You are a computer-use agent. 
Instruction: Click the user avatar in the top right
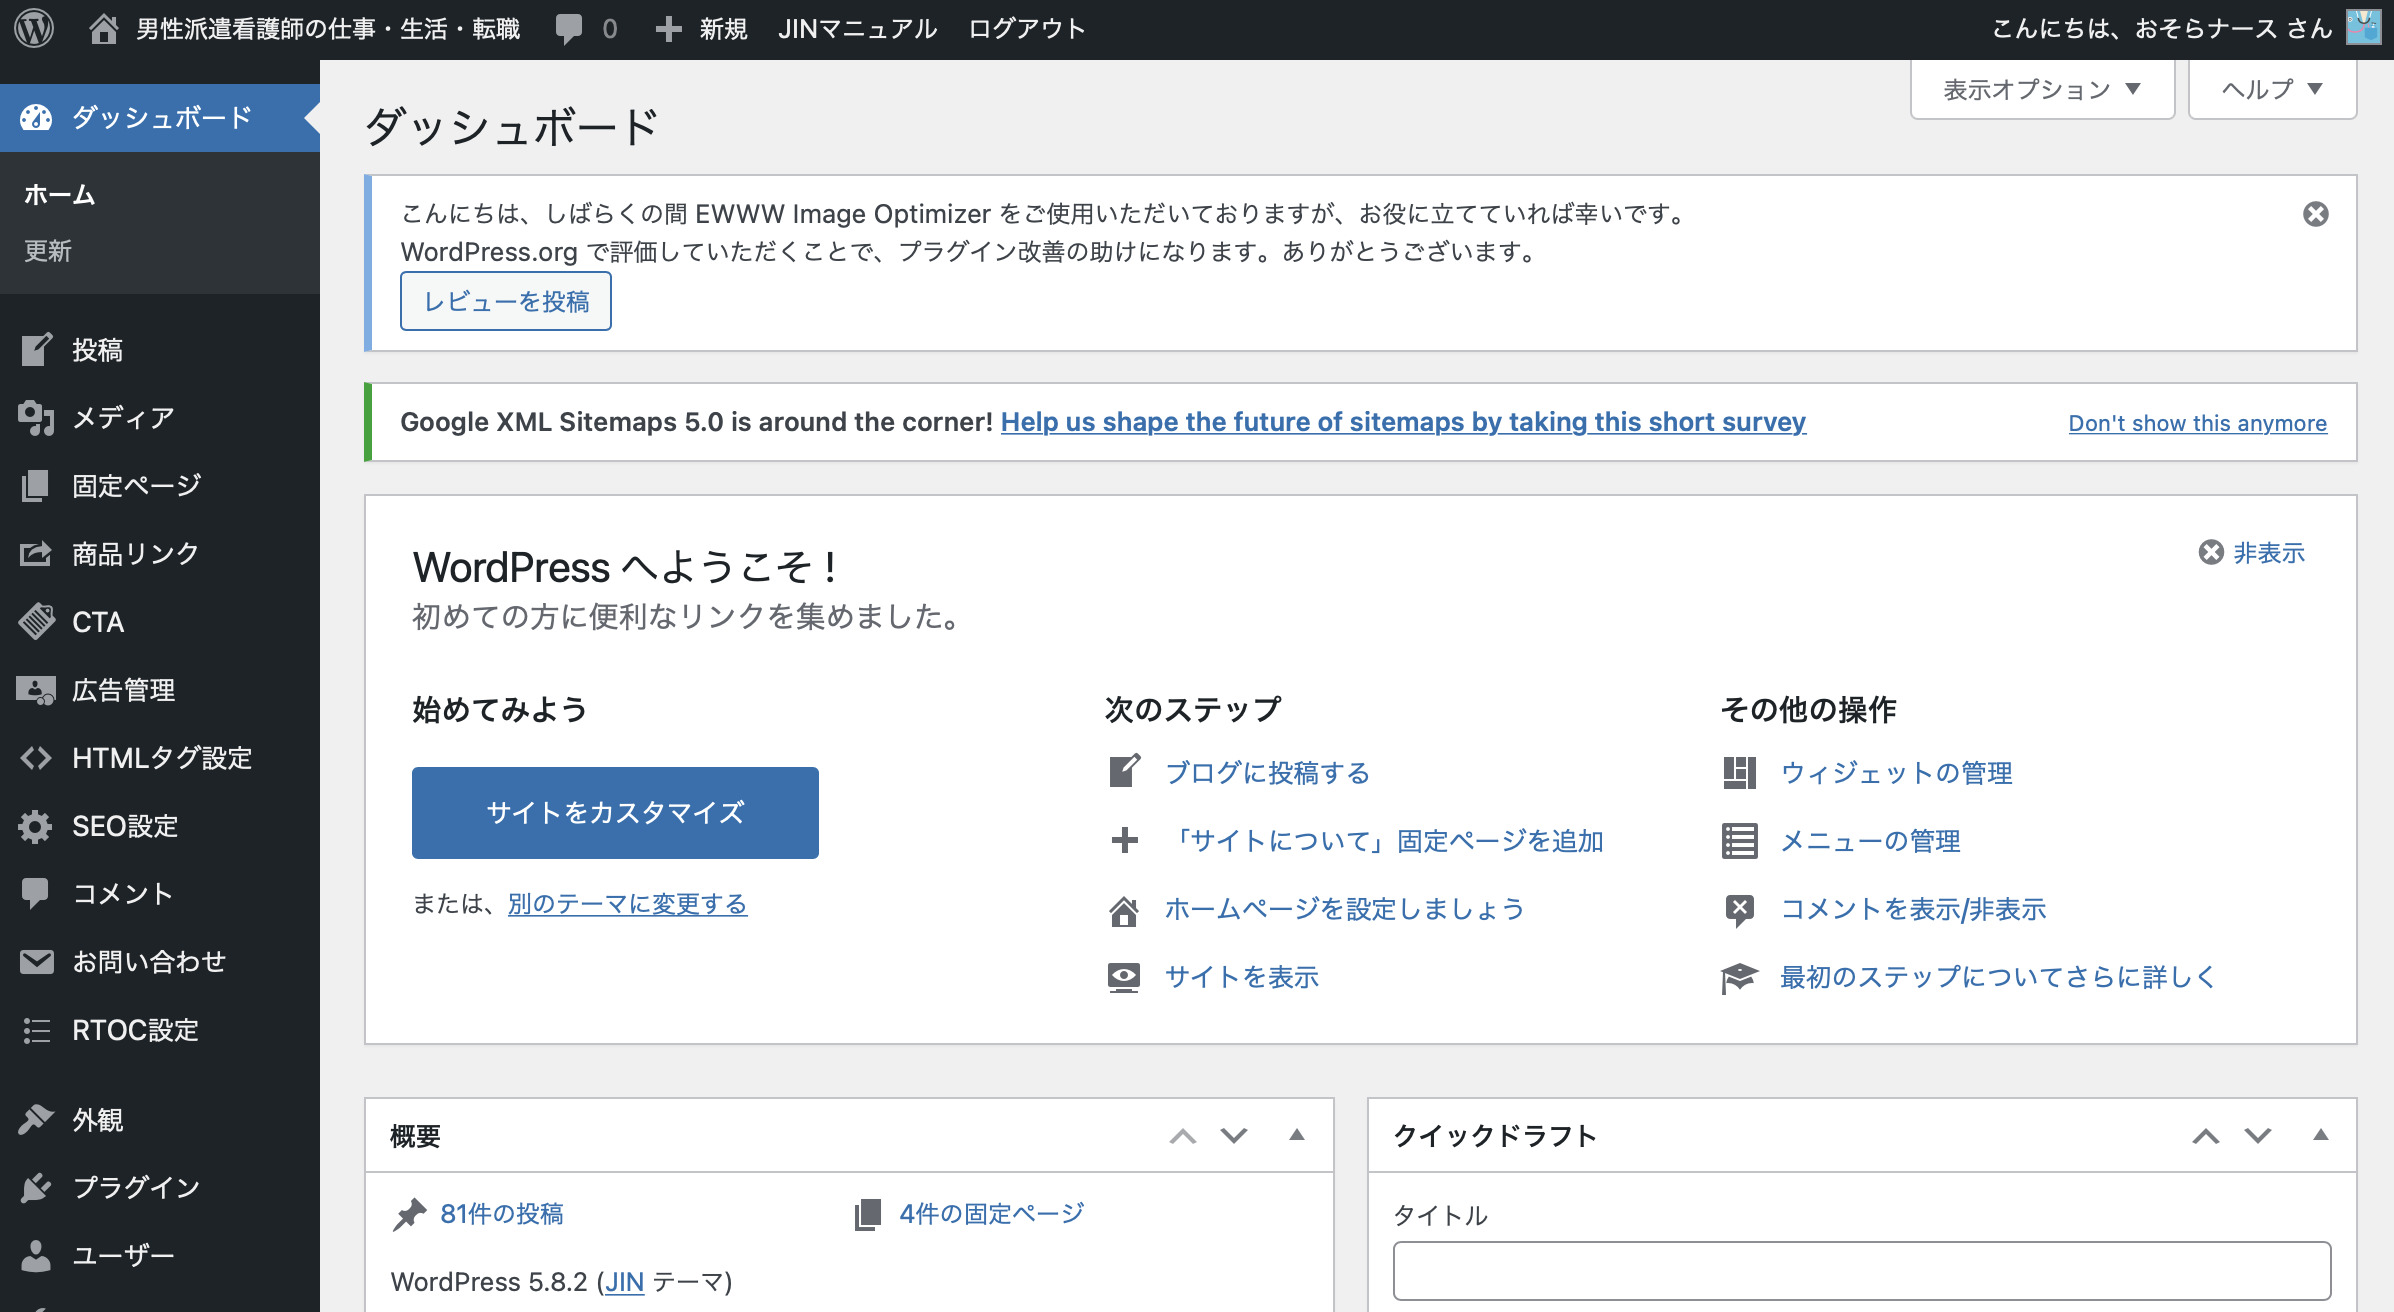point(2364,28)
